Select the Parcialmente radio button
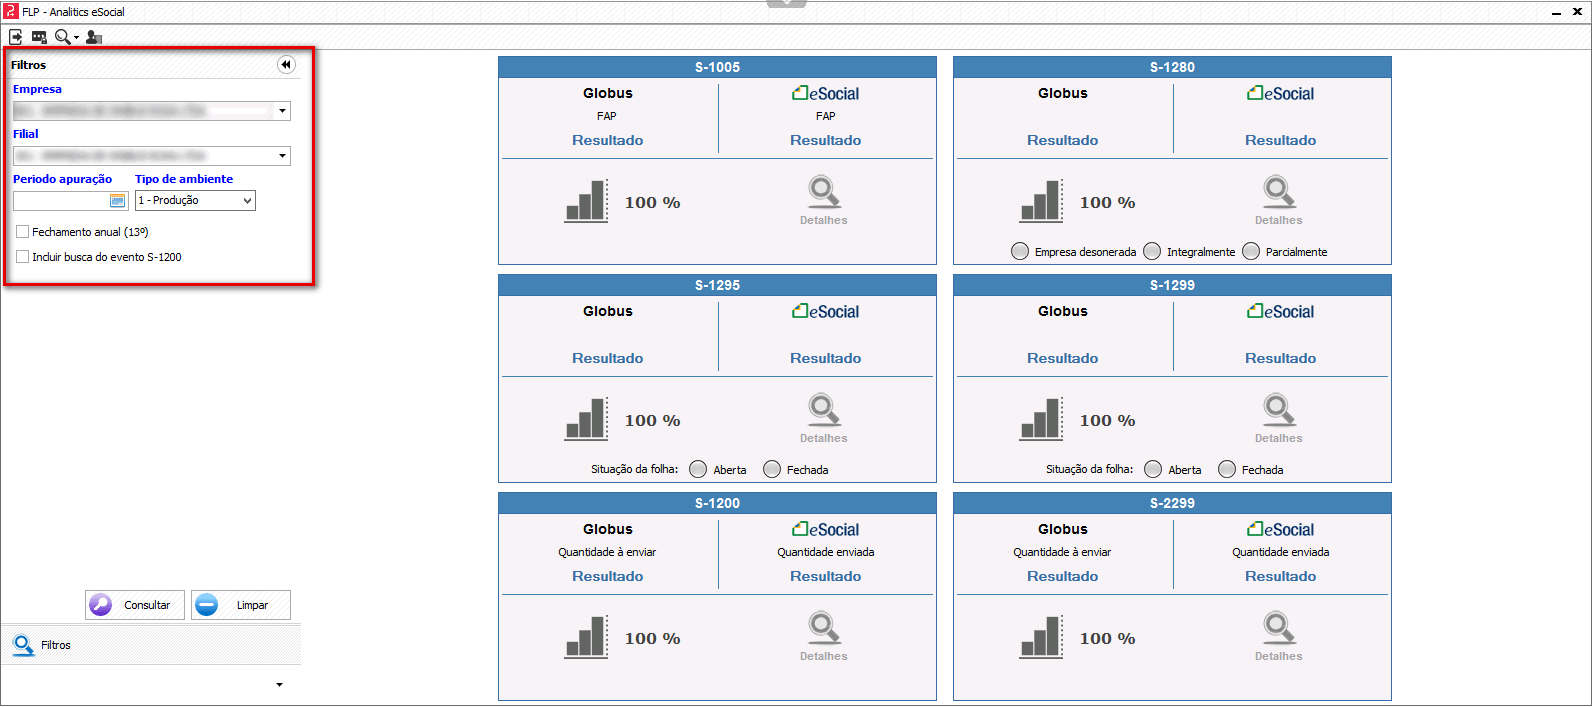Image resolution: width=1592 pixels, height=707 pixels. (x=1251, y=251)
